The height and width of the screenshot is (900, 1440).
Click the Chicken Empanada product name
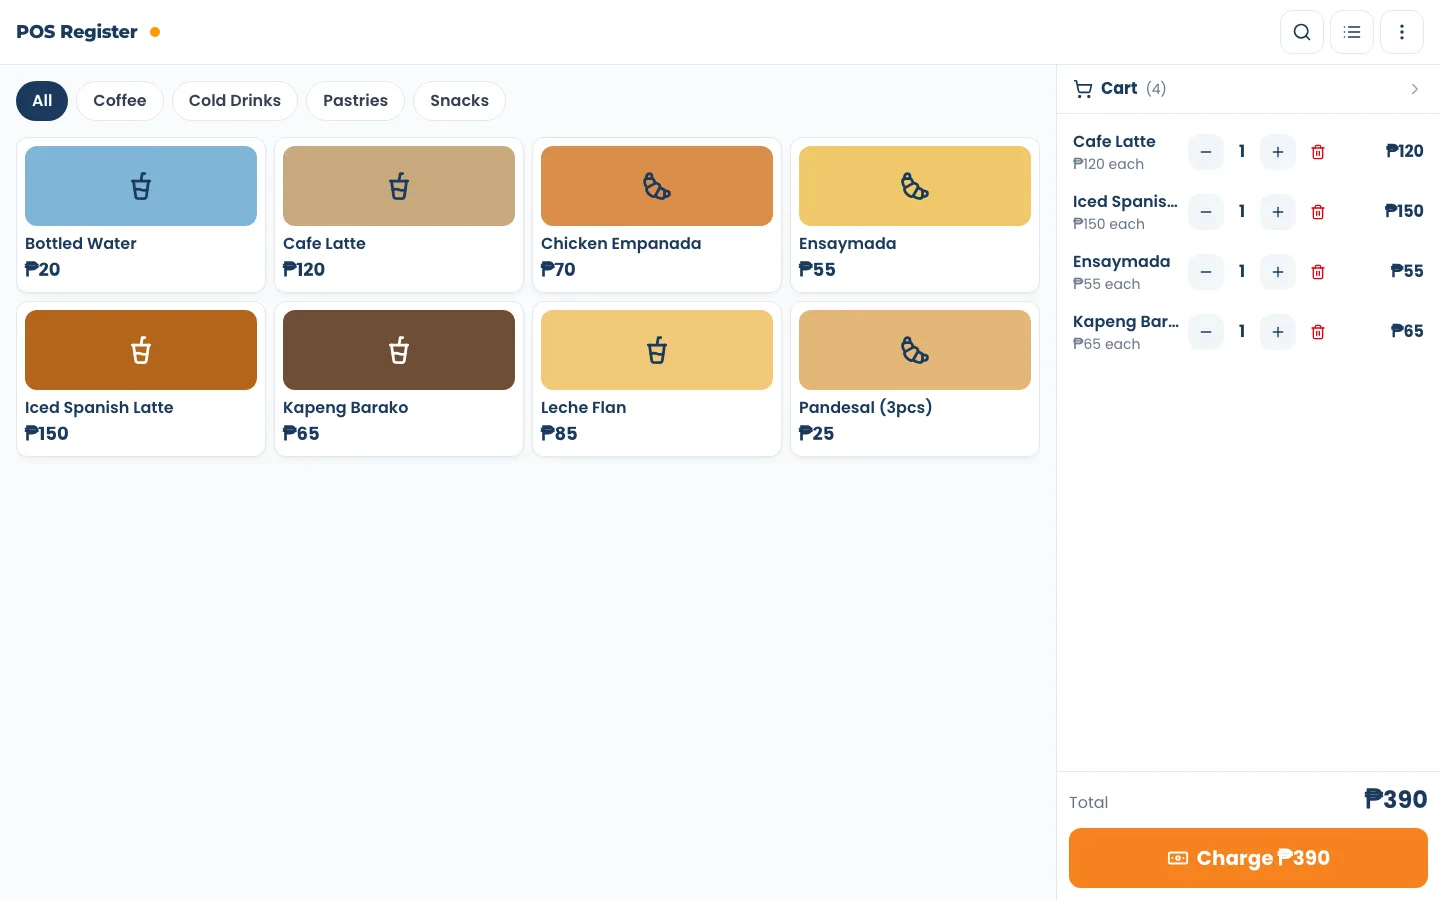coord(621,244)
